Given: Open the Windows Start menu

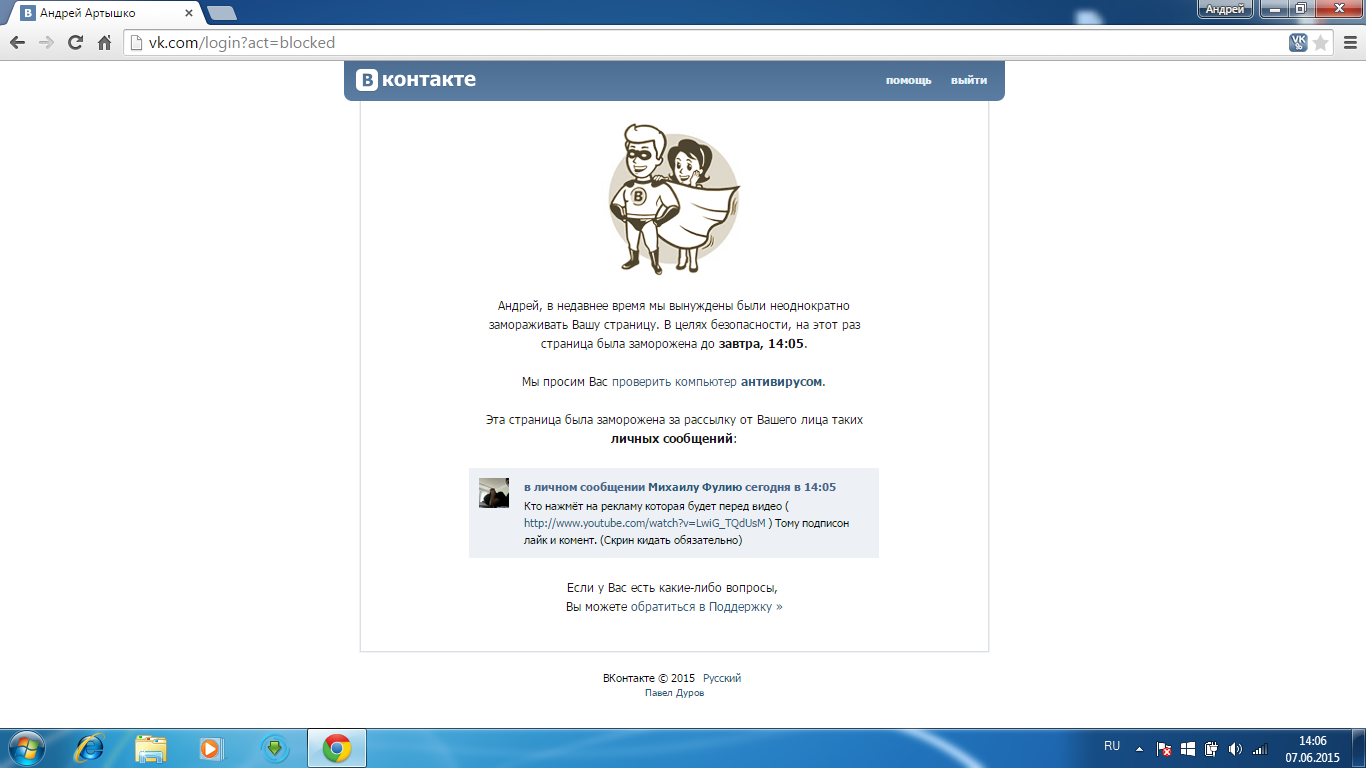Looking at the screenshot, I should 26,748.
